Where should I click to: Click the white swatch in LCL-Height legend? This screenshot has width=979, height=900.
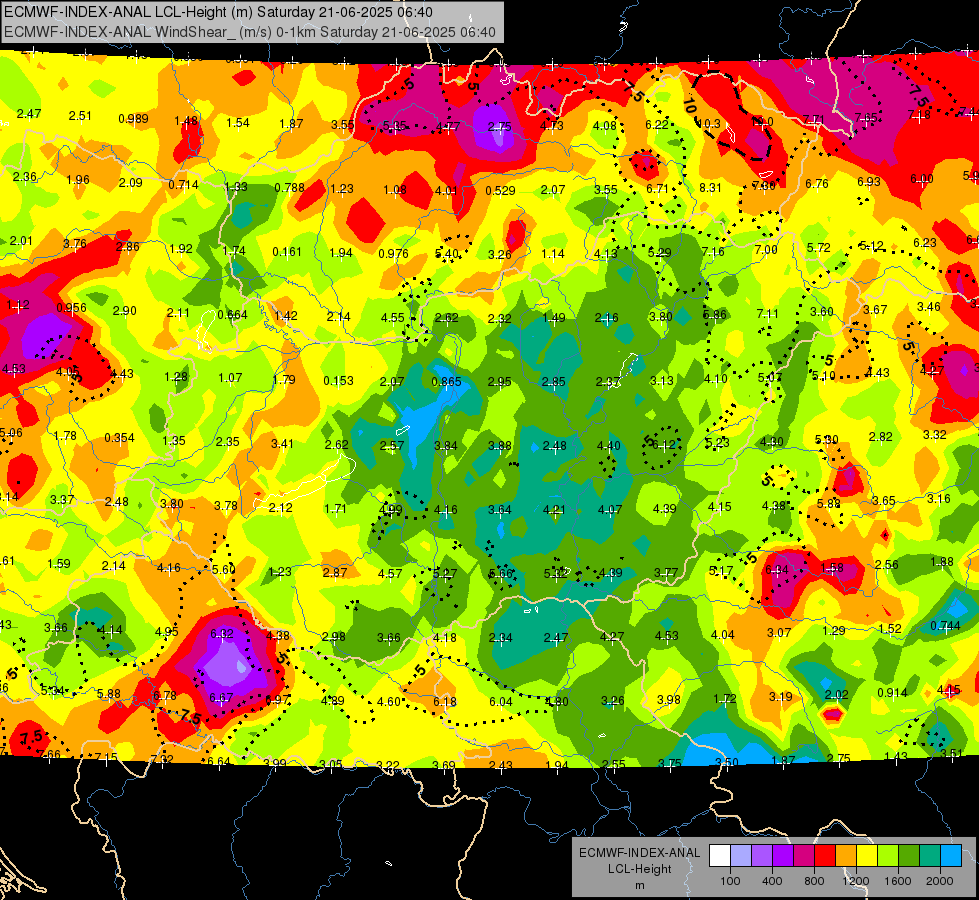click(x=720, y=856)
